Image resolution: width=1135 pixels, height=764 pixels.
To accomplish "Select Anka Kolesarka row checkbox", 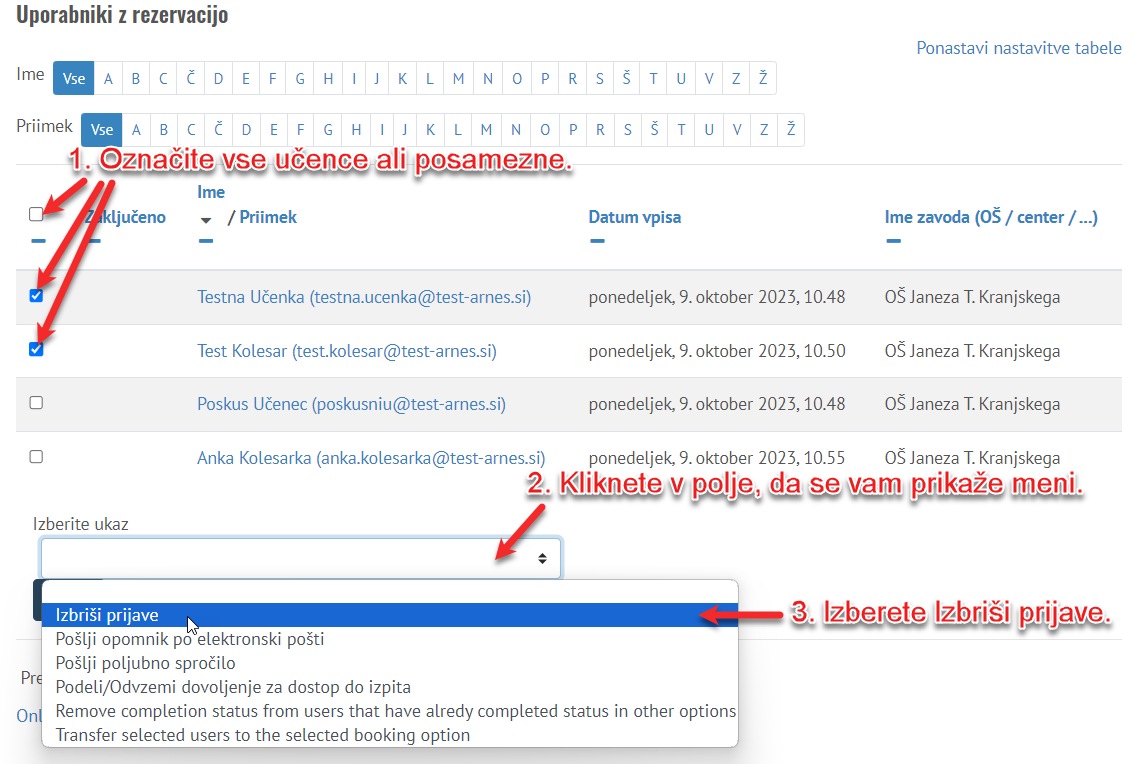I will (x=37, y=457).
